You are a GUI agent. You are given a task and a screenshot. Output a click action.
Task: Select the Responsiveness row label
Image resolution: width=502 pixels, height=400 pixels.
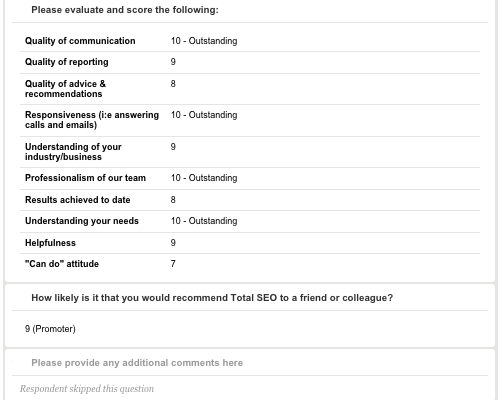(92, 120)
